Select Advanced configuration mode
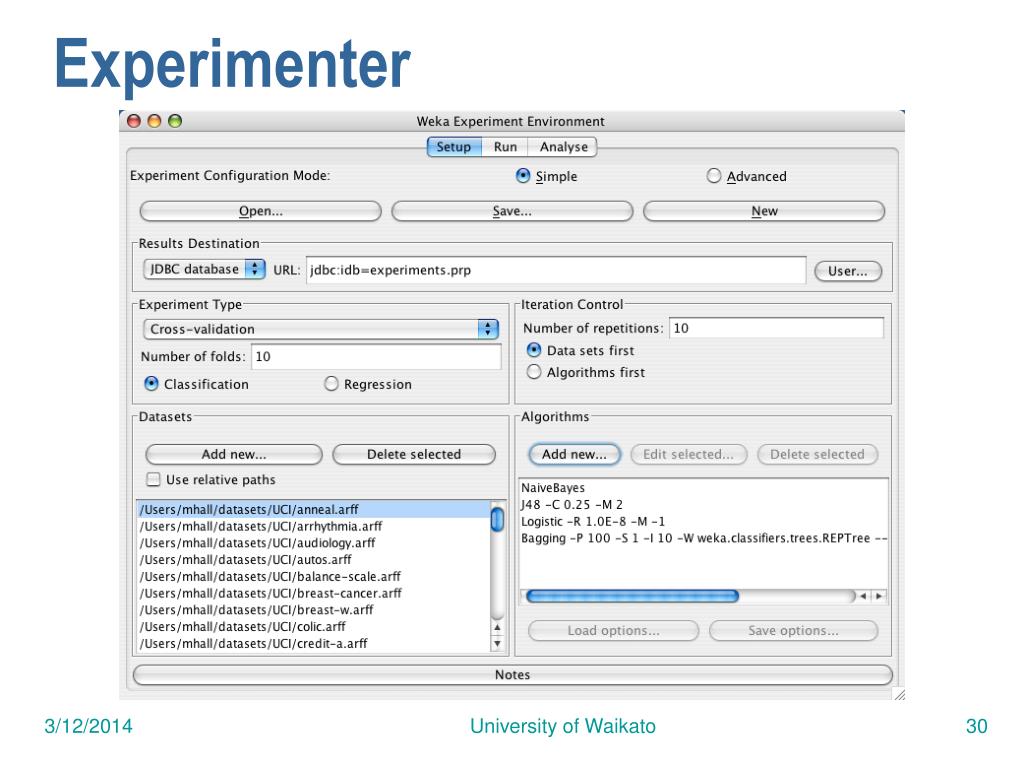Viewport: 1024px width, 768px height. click(x=714, y=176)
